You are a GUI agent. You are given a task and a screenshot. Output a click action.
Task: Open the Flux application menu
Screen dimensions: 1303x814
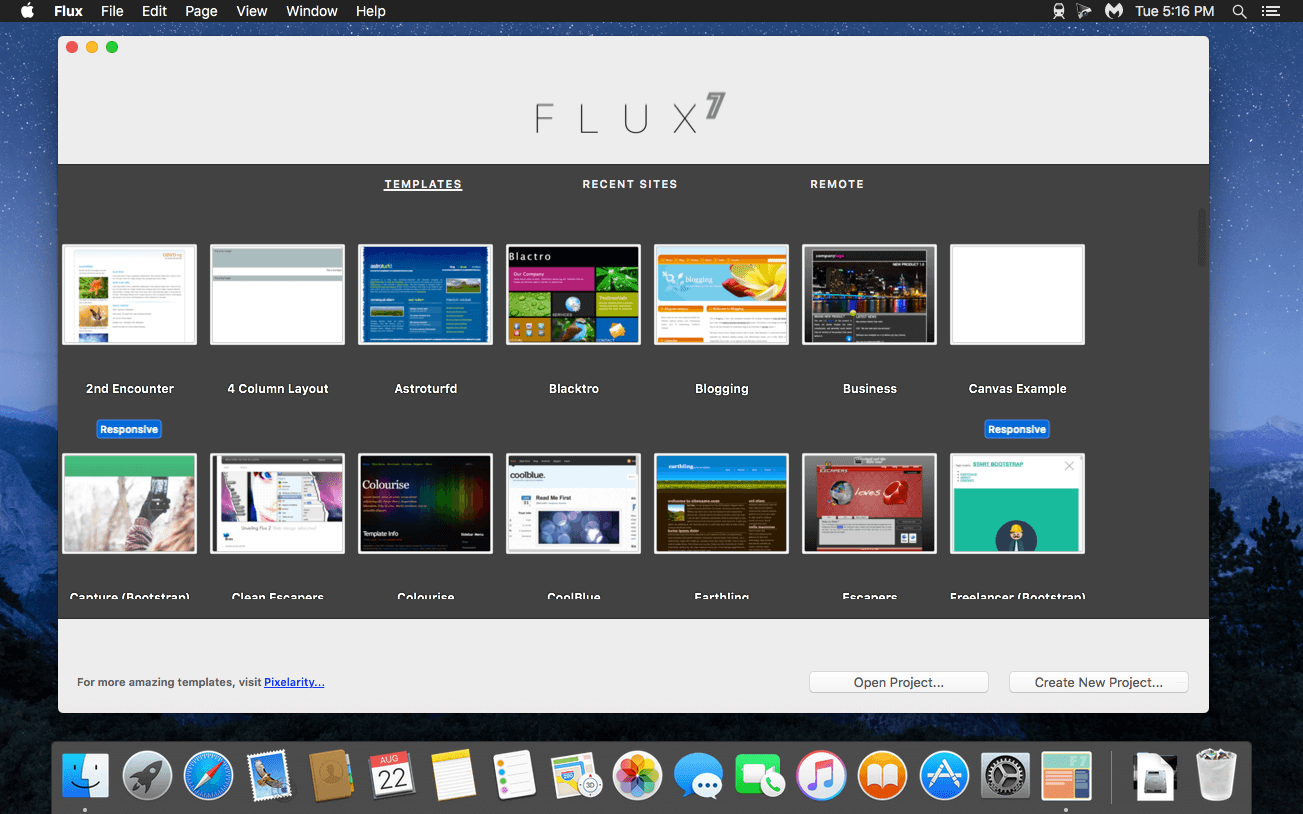coord(68,11)
